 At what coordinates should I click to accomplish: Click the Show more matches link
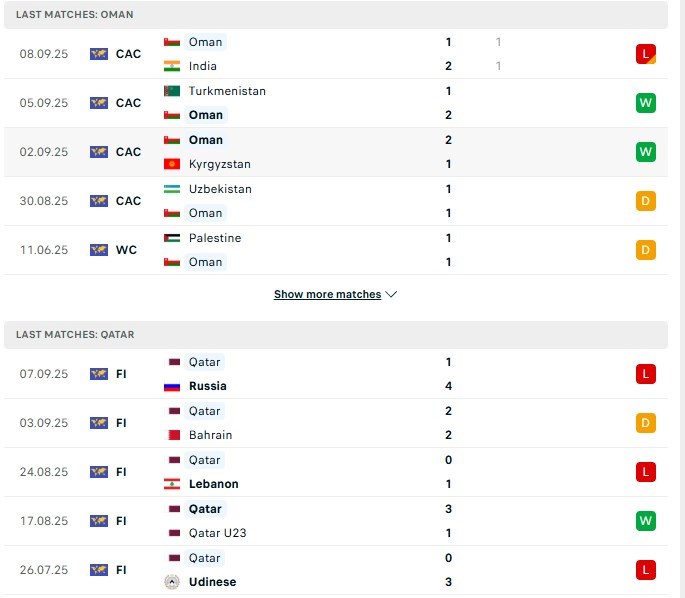coord(327,295)
